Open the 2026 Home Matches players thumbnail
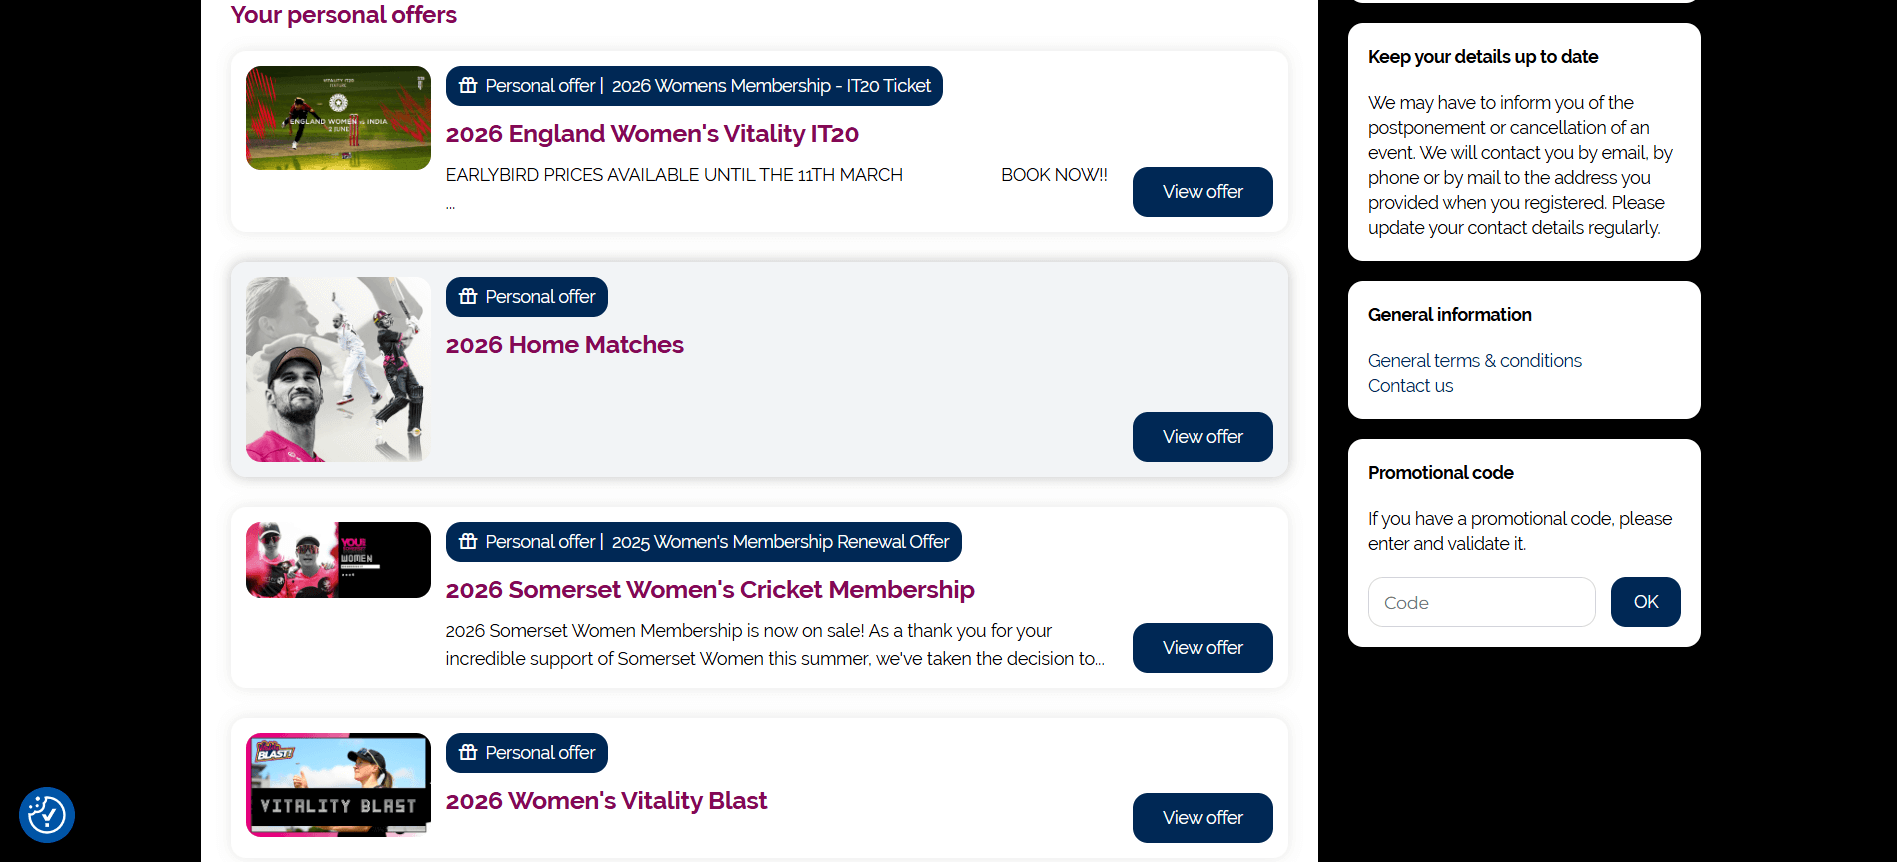 (x=338, y=369)
